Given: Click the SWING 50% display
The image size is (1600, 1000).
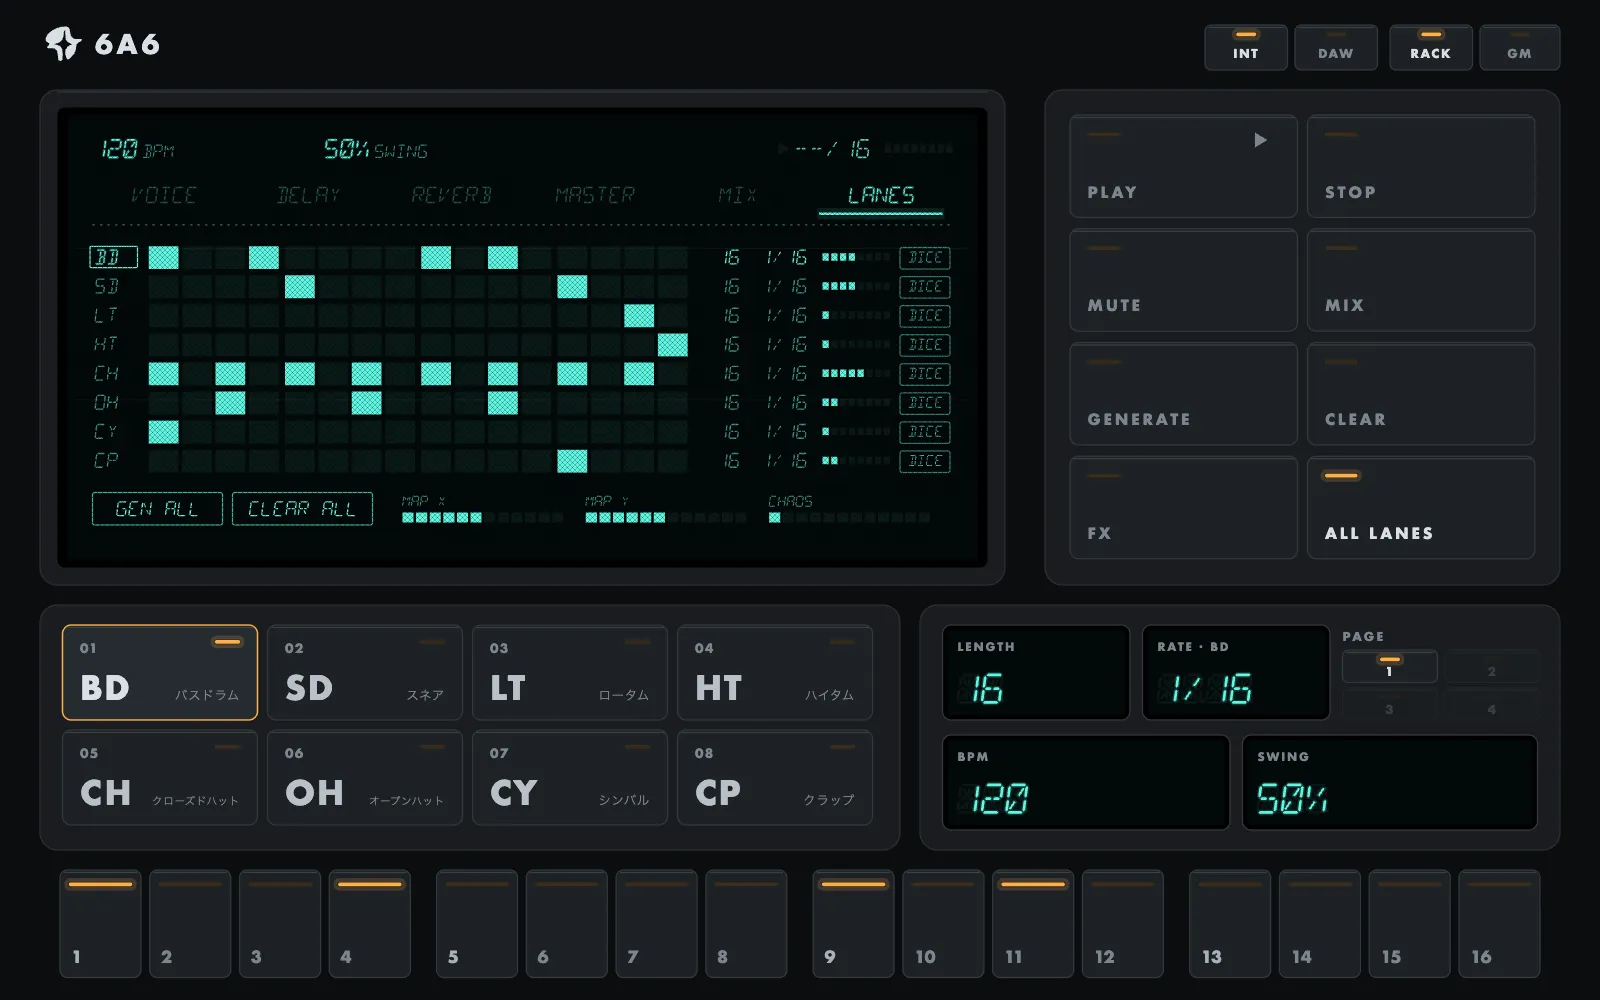Looking at the screenshot, I should click(x=1390, y=783).
